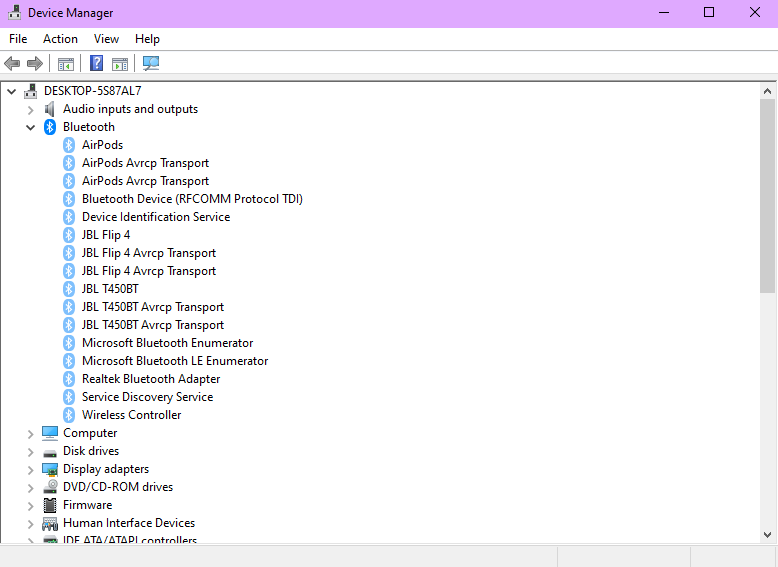
Task: Click the DESKTOP-5S87AL7 computer icon
Action: (x=31, y=91)
